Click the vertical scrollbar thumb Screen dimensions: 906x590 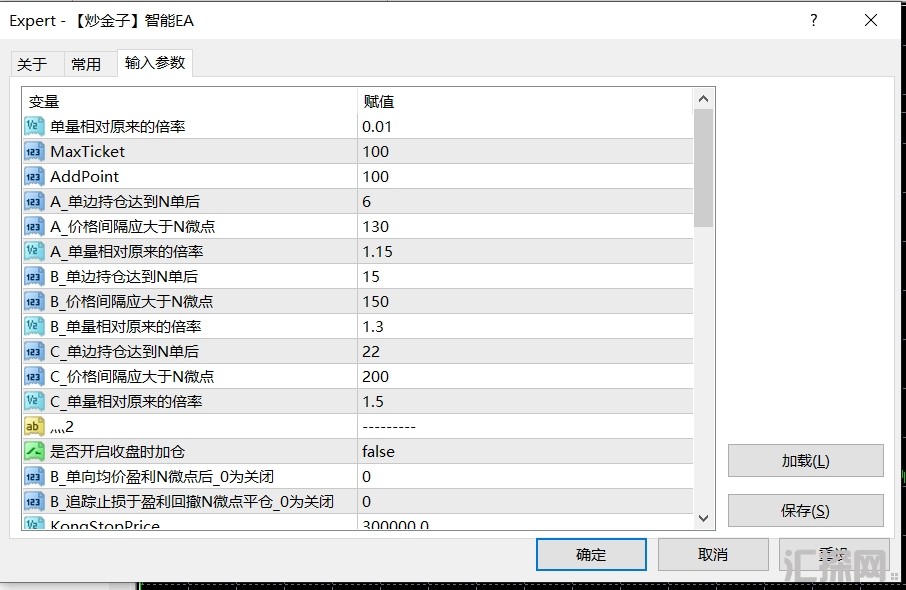pyautogui.click(x=703, y=167)
